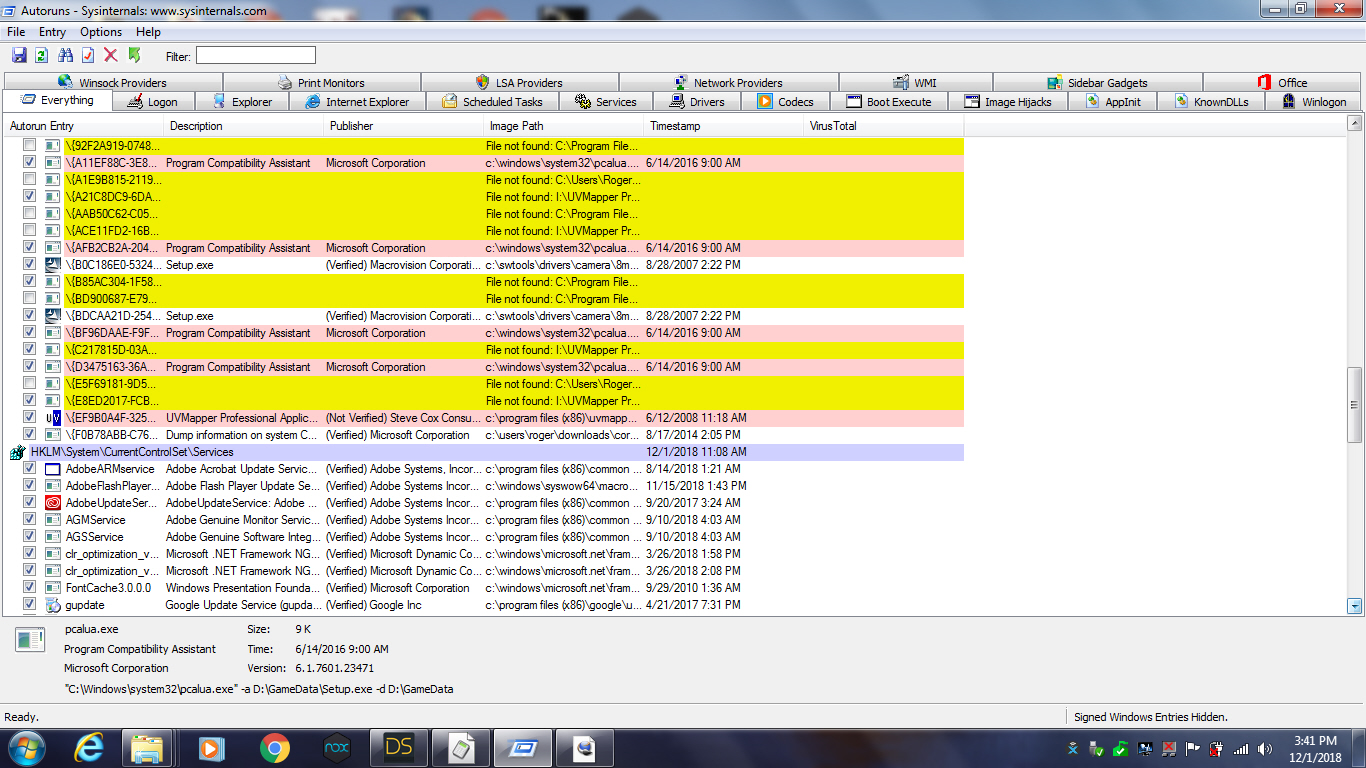The image size is (1366, 768).
Task: Open the File menu
Action: (16, 32)
